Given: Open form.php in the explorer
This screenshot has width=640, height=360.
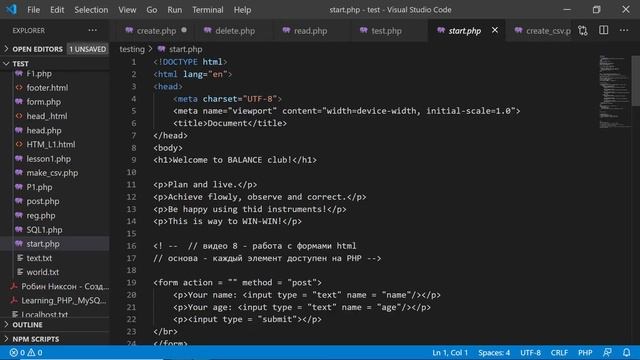Looking at the screenshot, I should click(x=43, y=102).
